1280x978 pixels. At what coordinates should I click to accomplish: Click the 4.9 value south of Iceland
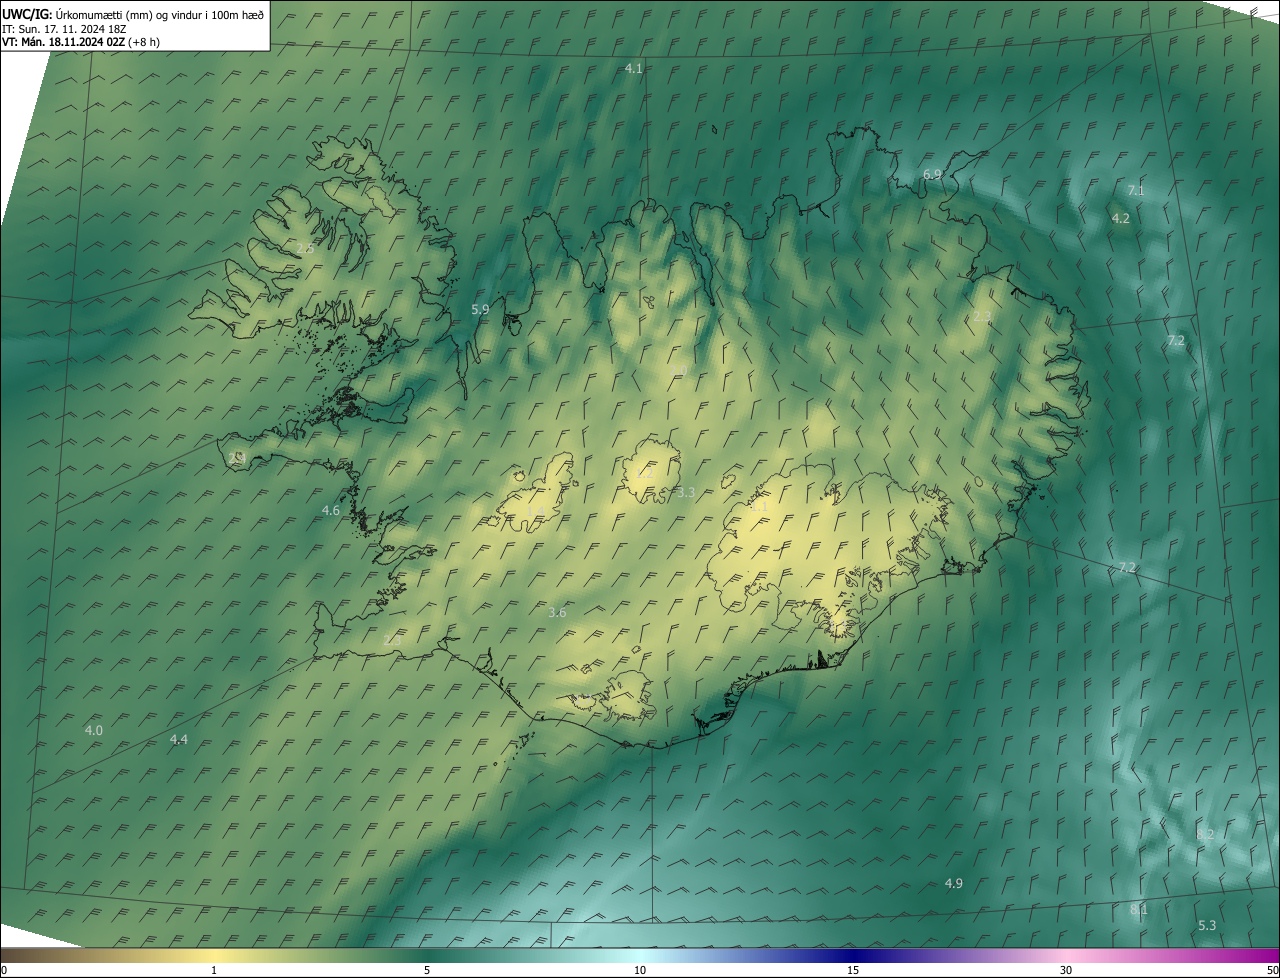click(954, 883)
